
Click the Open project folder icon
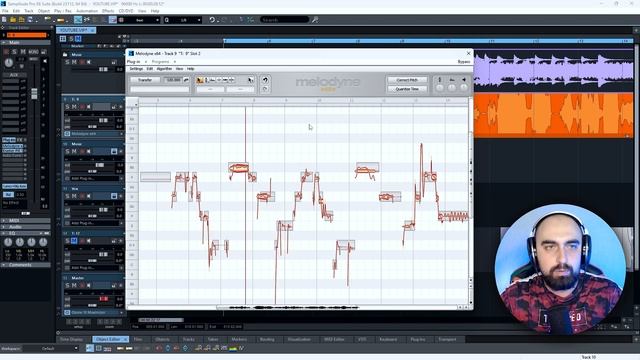(x=13, y=20)
